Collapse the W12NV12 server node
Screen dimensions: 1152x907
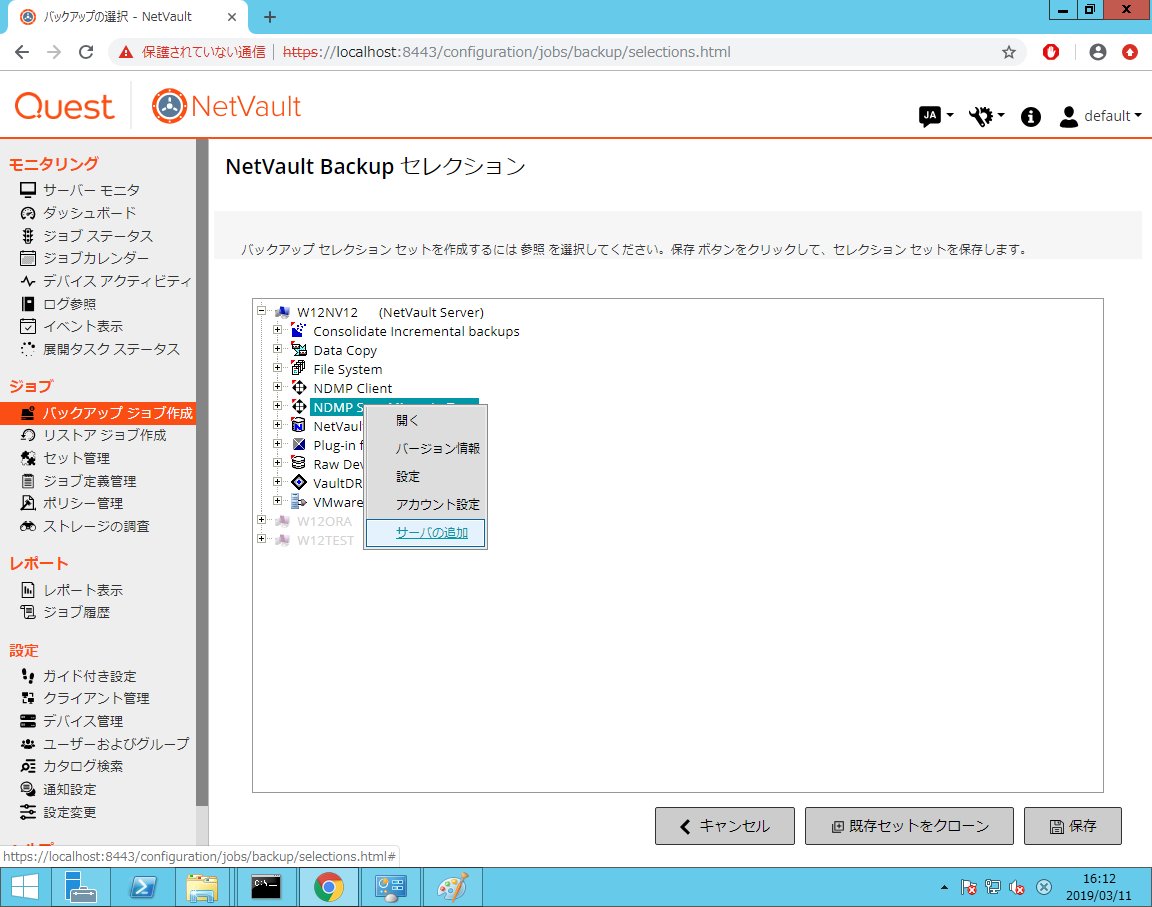pos(262,311)
